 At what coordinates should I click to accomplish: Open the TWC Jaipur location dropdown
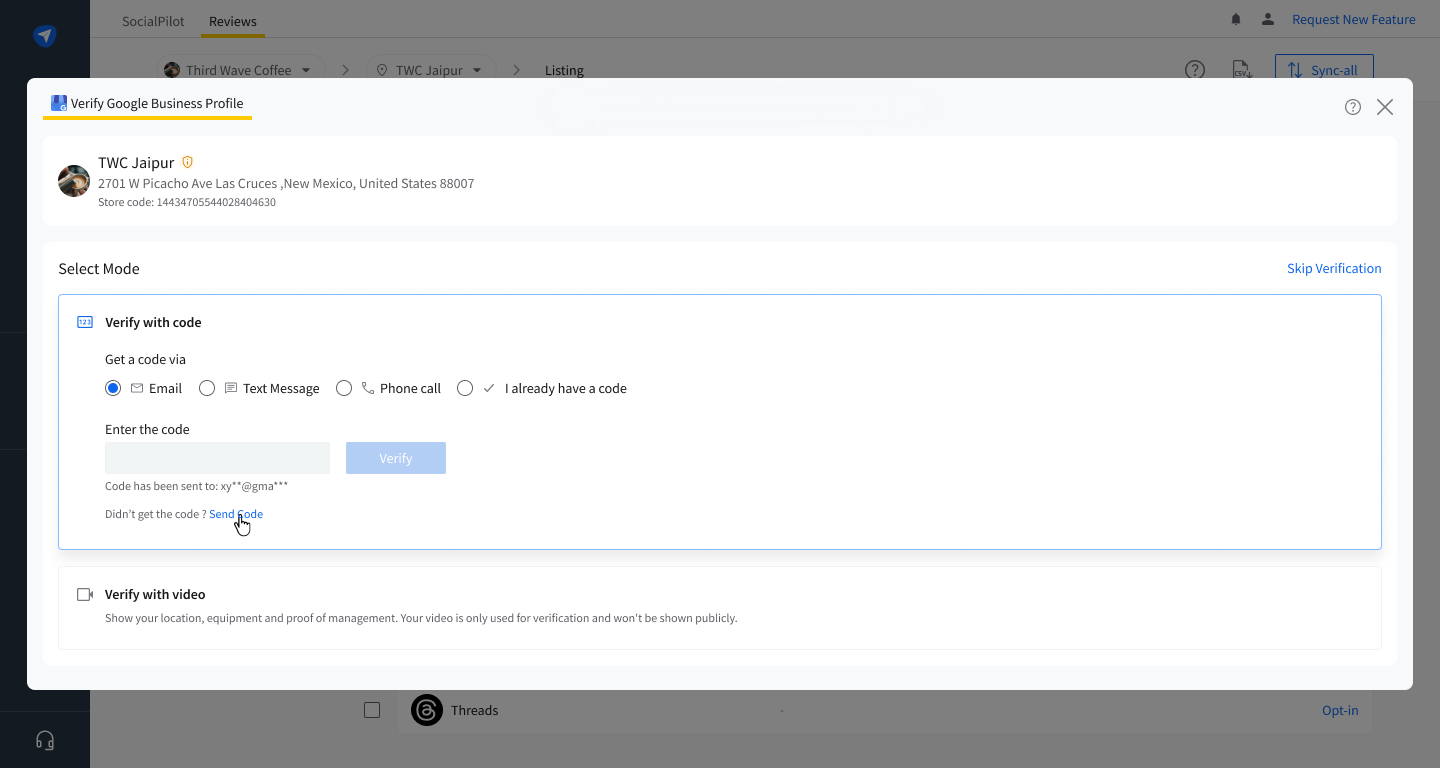pyautogui.click(x=431, y=70)
